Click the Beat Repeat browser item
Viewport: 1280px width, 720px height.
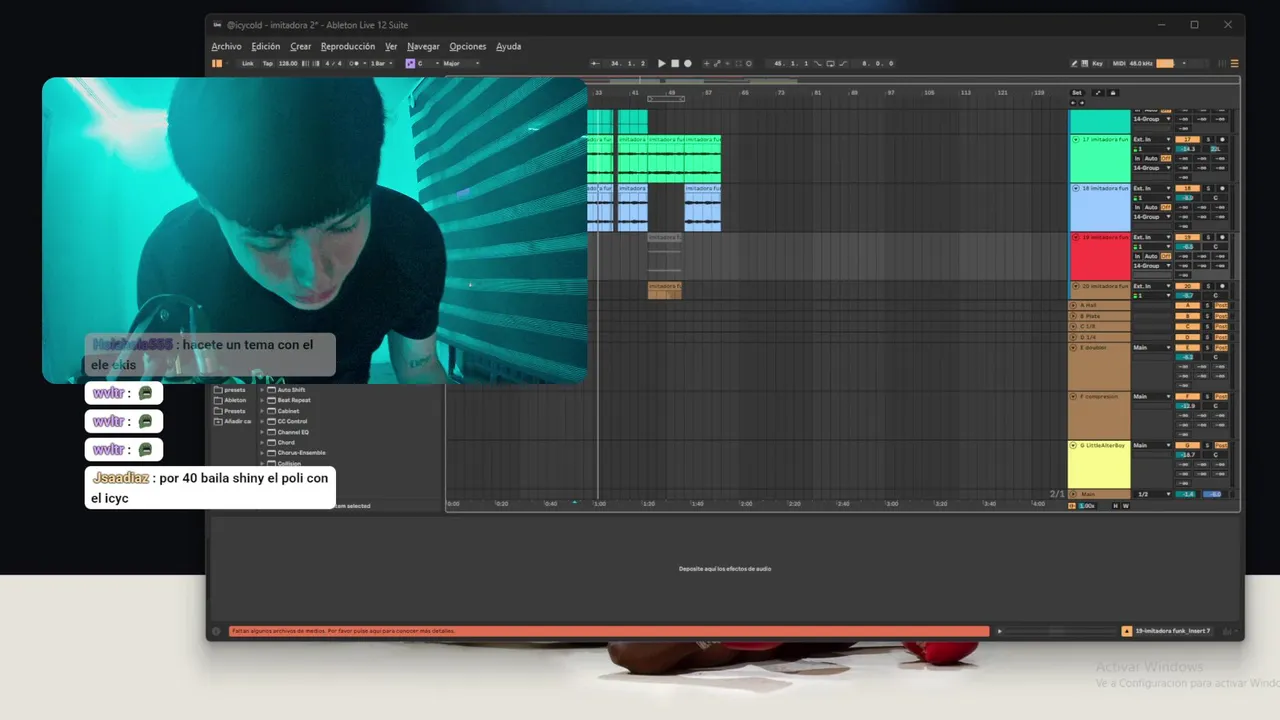click(x=294, y=400)
